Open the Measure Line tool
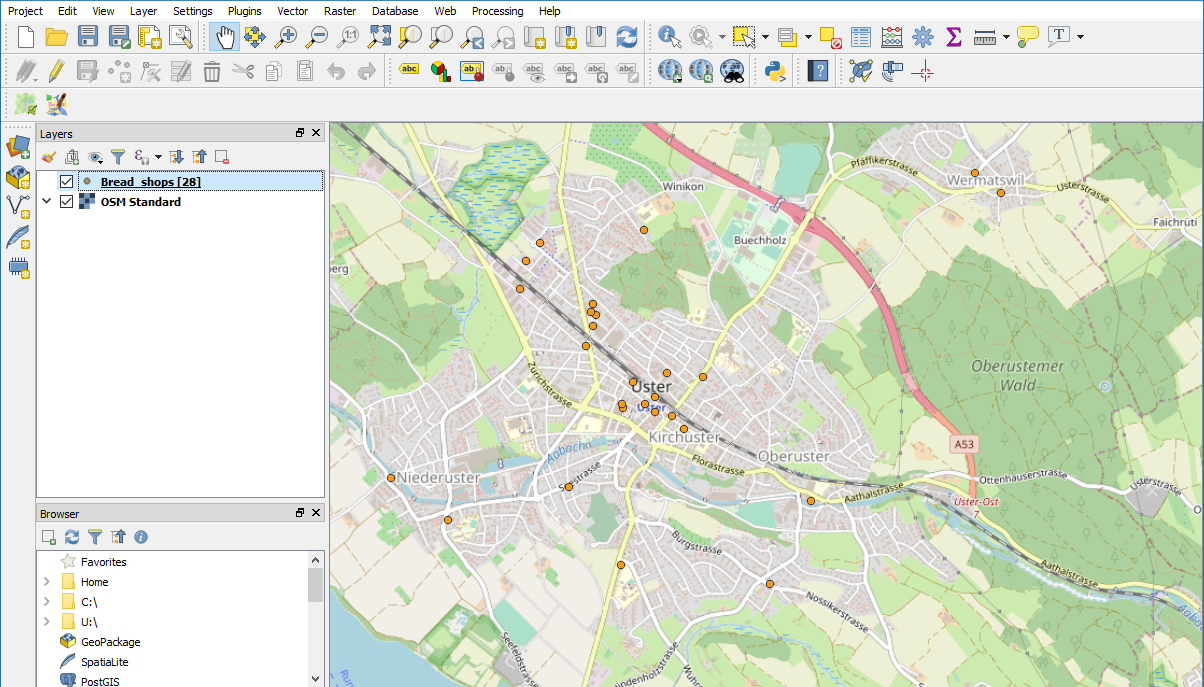The image size is (1204, 687). [x=985, y=36]
